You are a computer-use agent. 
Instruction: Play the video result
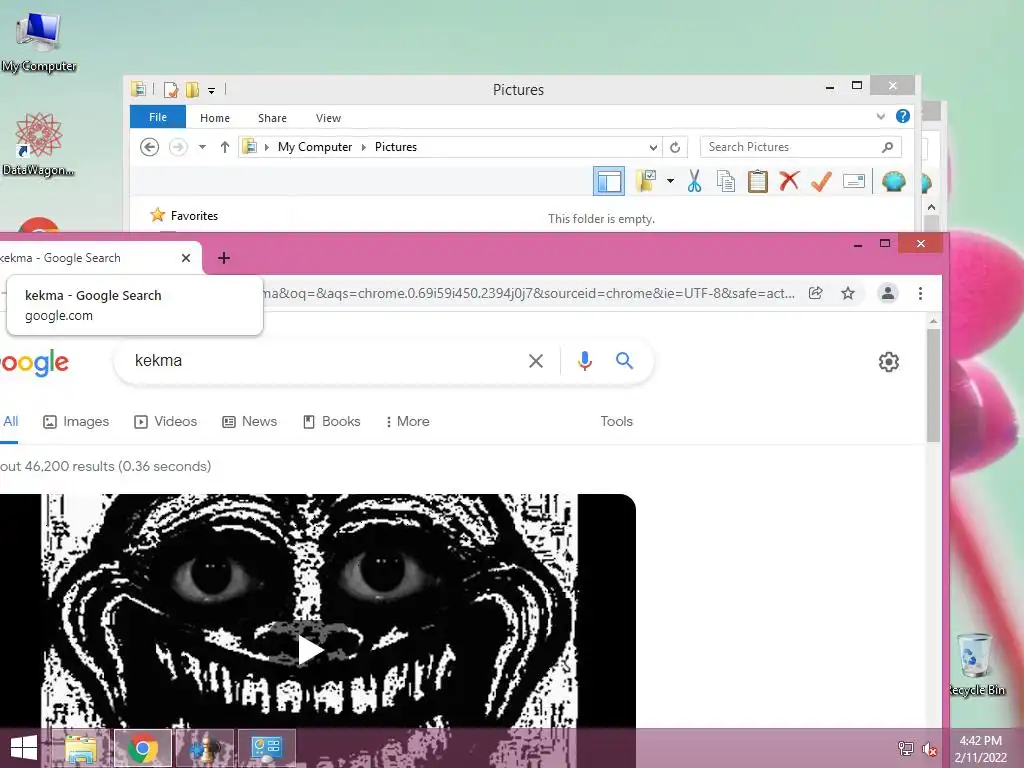click(310, 650)
